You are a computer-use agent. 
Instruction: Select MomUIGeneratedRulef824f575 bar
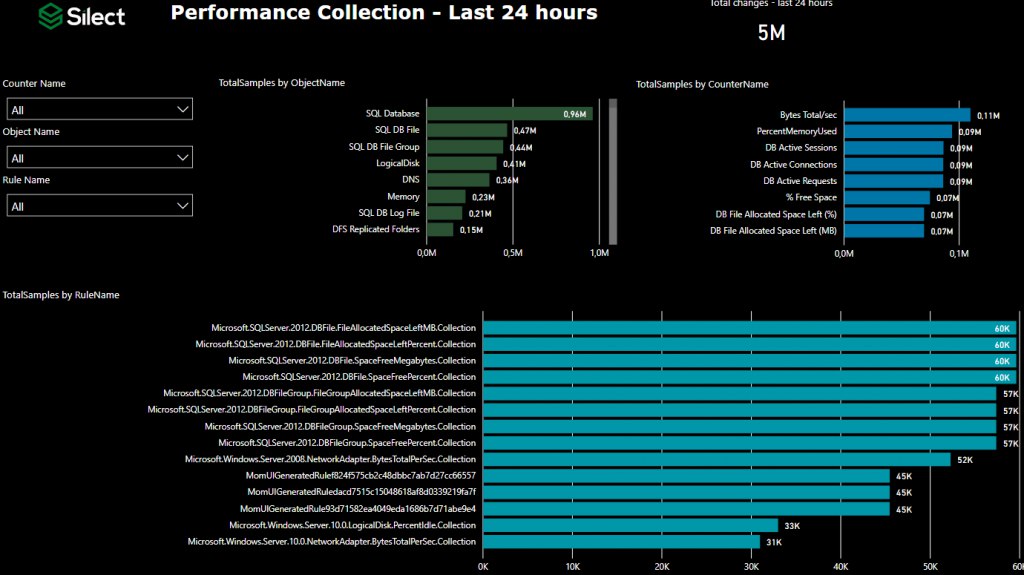click(x=686, y=476)
